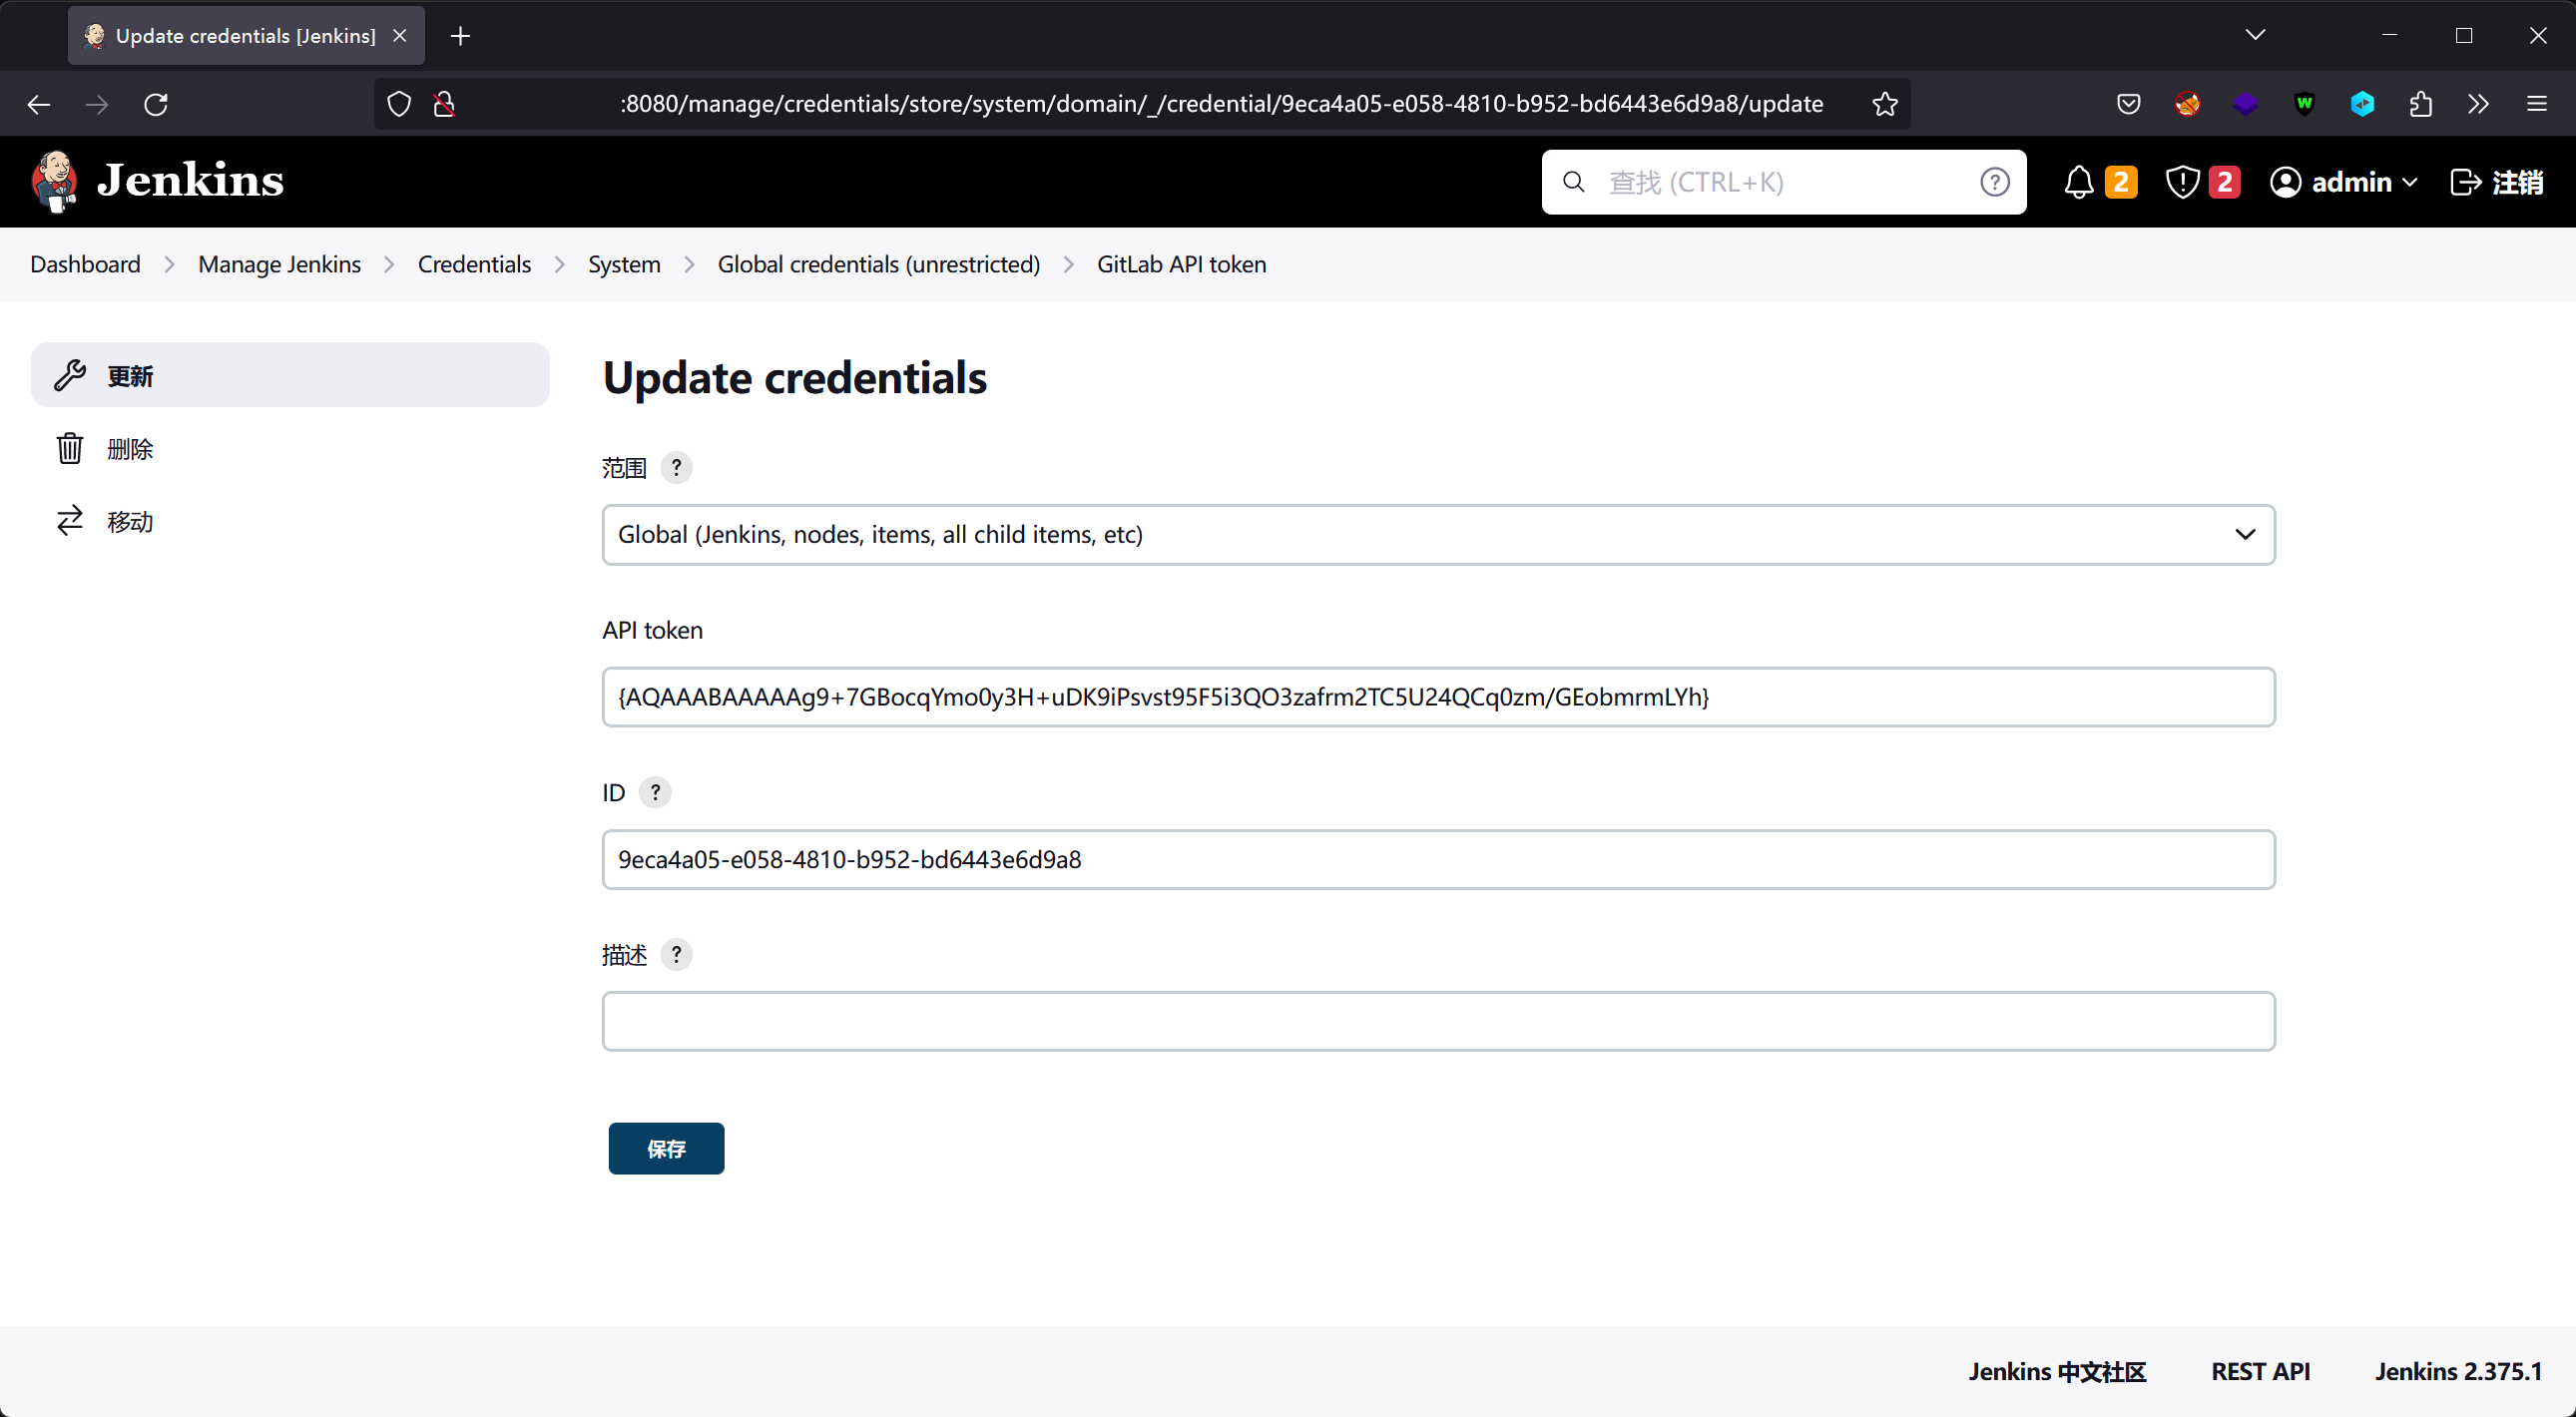Bookmark this page with the star icon
2576x1417 pixels.
(x=1884, y=104)
